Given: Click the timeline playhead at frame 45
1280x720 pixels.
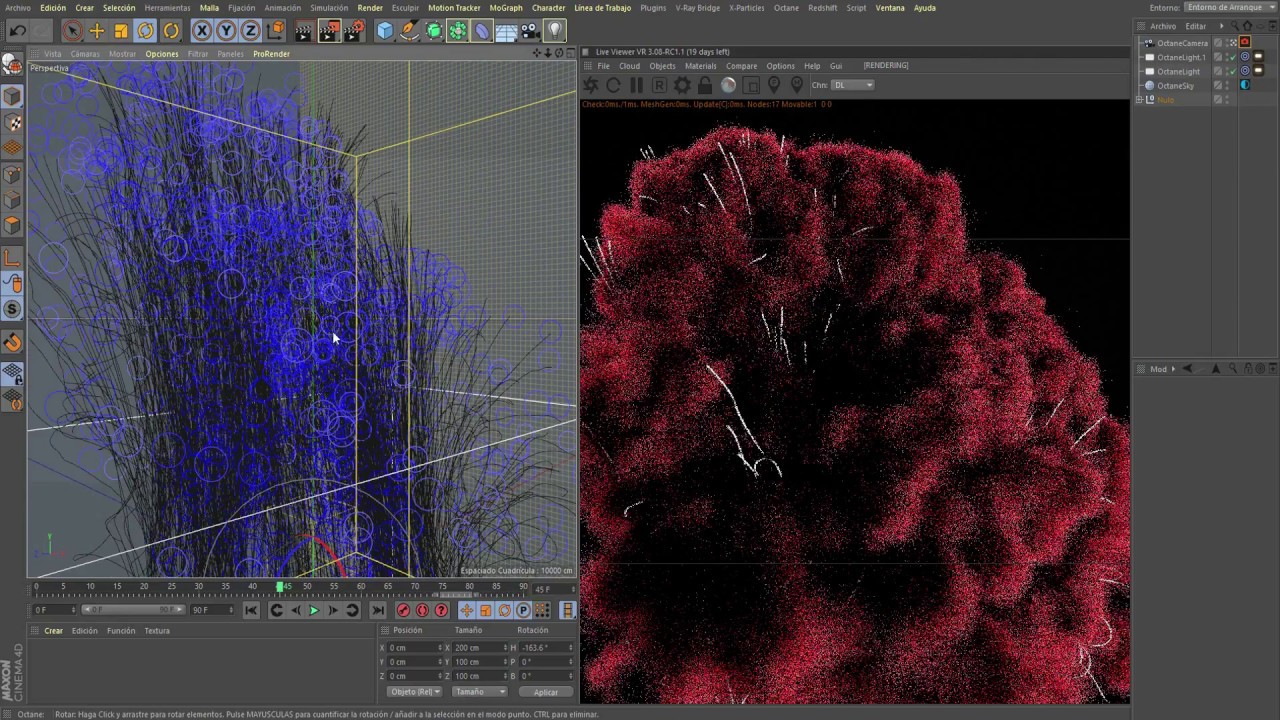Looking at the screenshot, I should coord(280,587).
